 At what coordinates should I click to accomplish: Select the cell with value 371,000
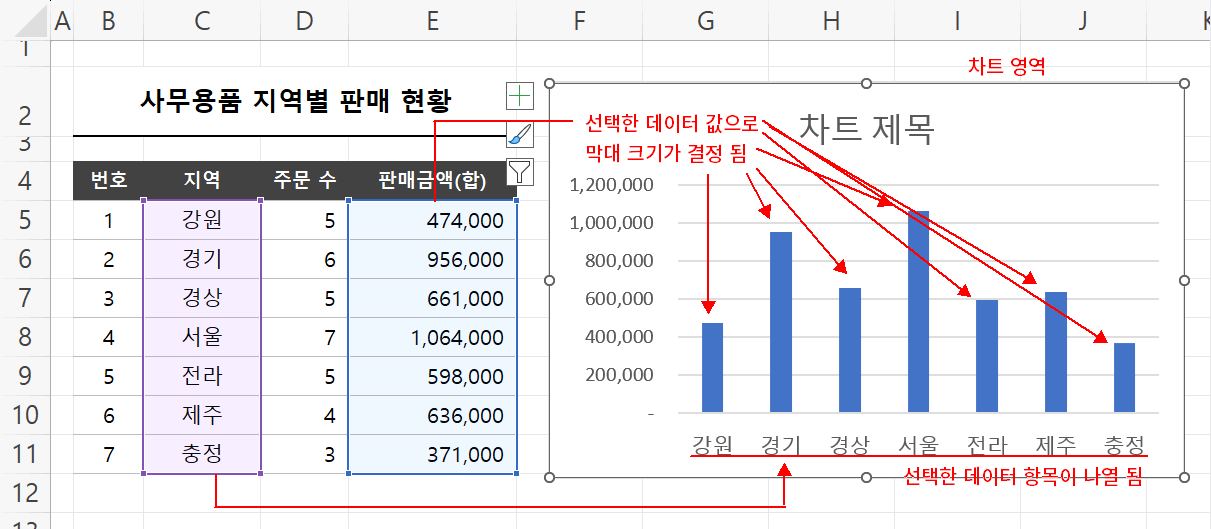click(x=432, y=454)
